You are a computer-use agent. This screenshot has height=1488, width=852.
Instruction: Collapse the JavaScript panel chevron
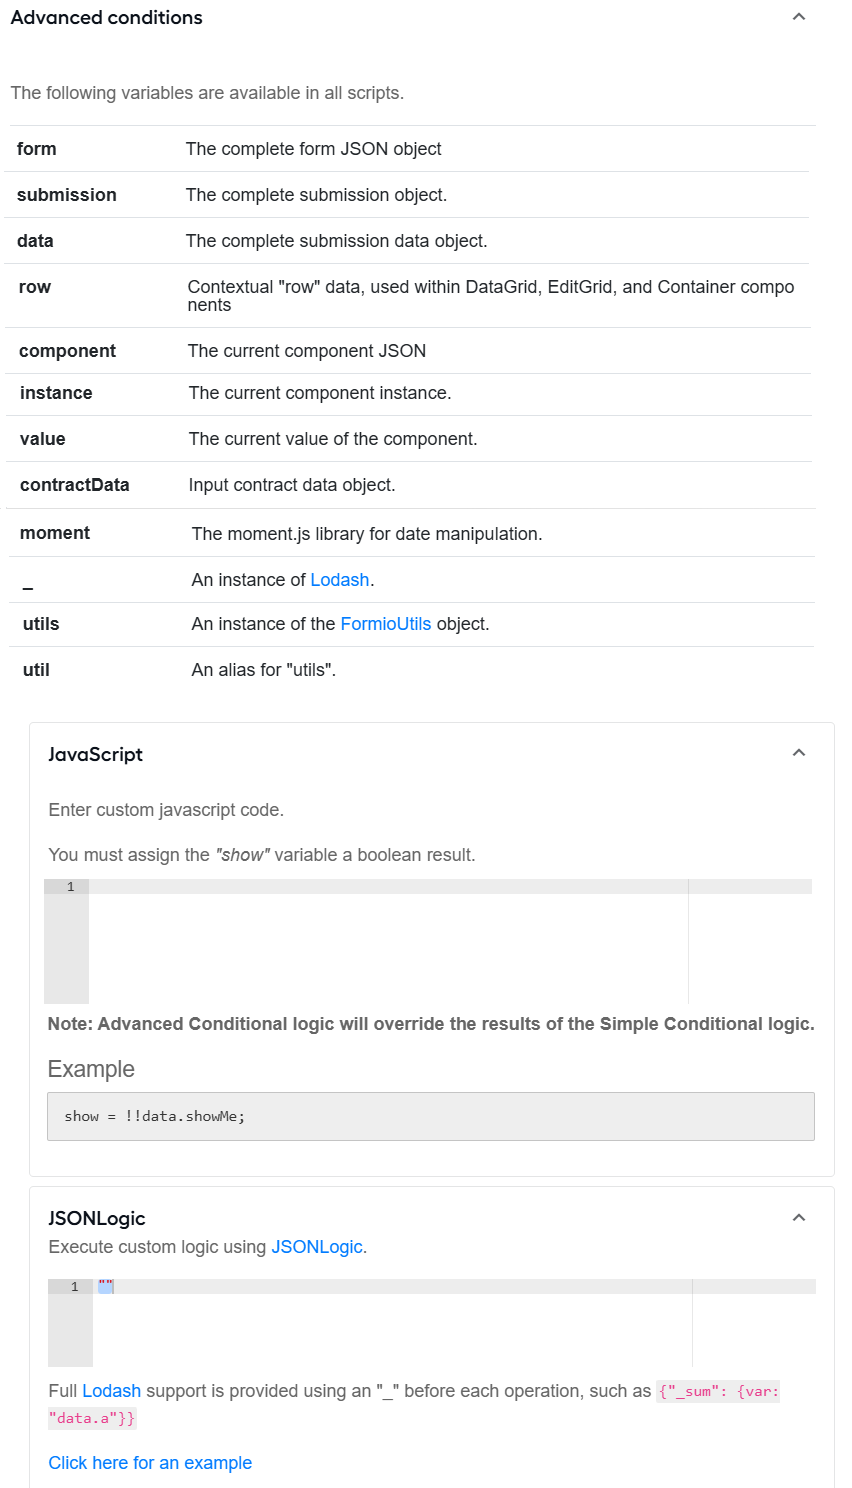click(x=798, y=753)
